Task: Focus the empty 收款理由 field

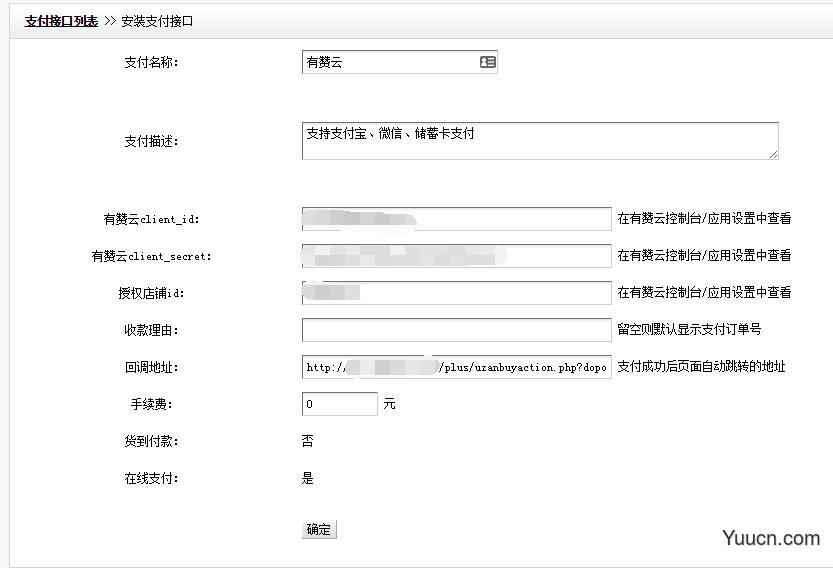Action: (x=456, y=330)
